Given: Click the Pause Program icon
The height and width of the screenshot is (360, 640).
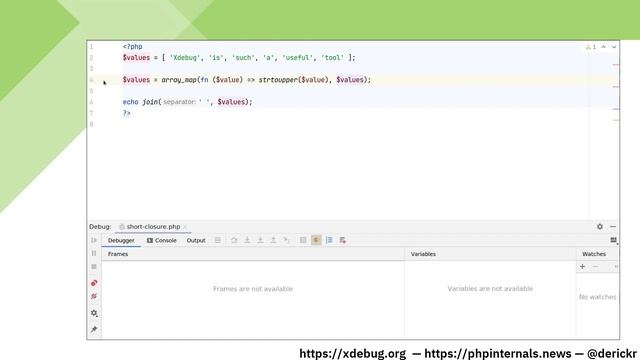Looking at the screenshot, I should pos(94,253).
